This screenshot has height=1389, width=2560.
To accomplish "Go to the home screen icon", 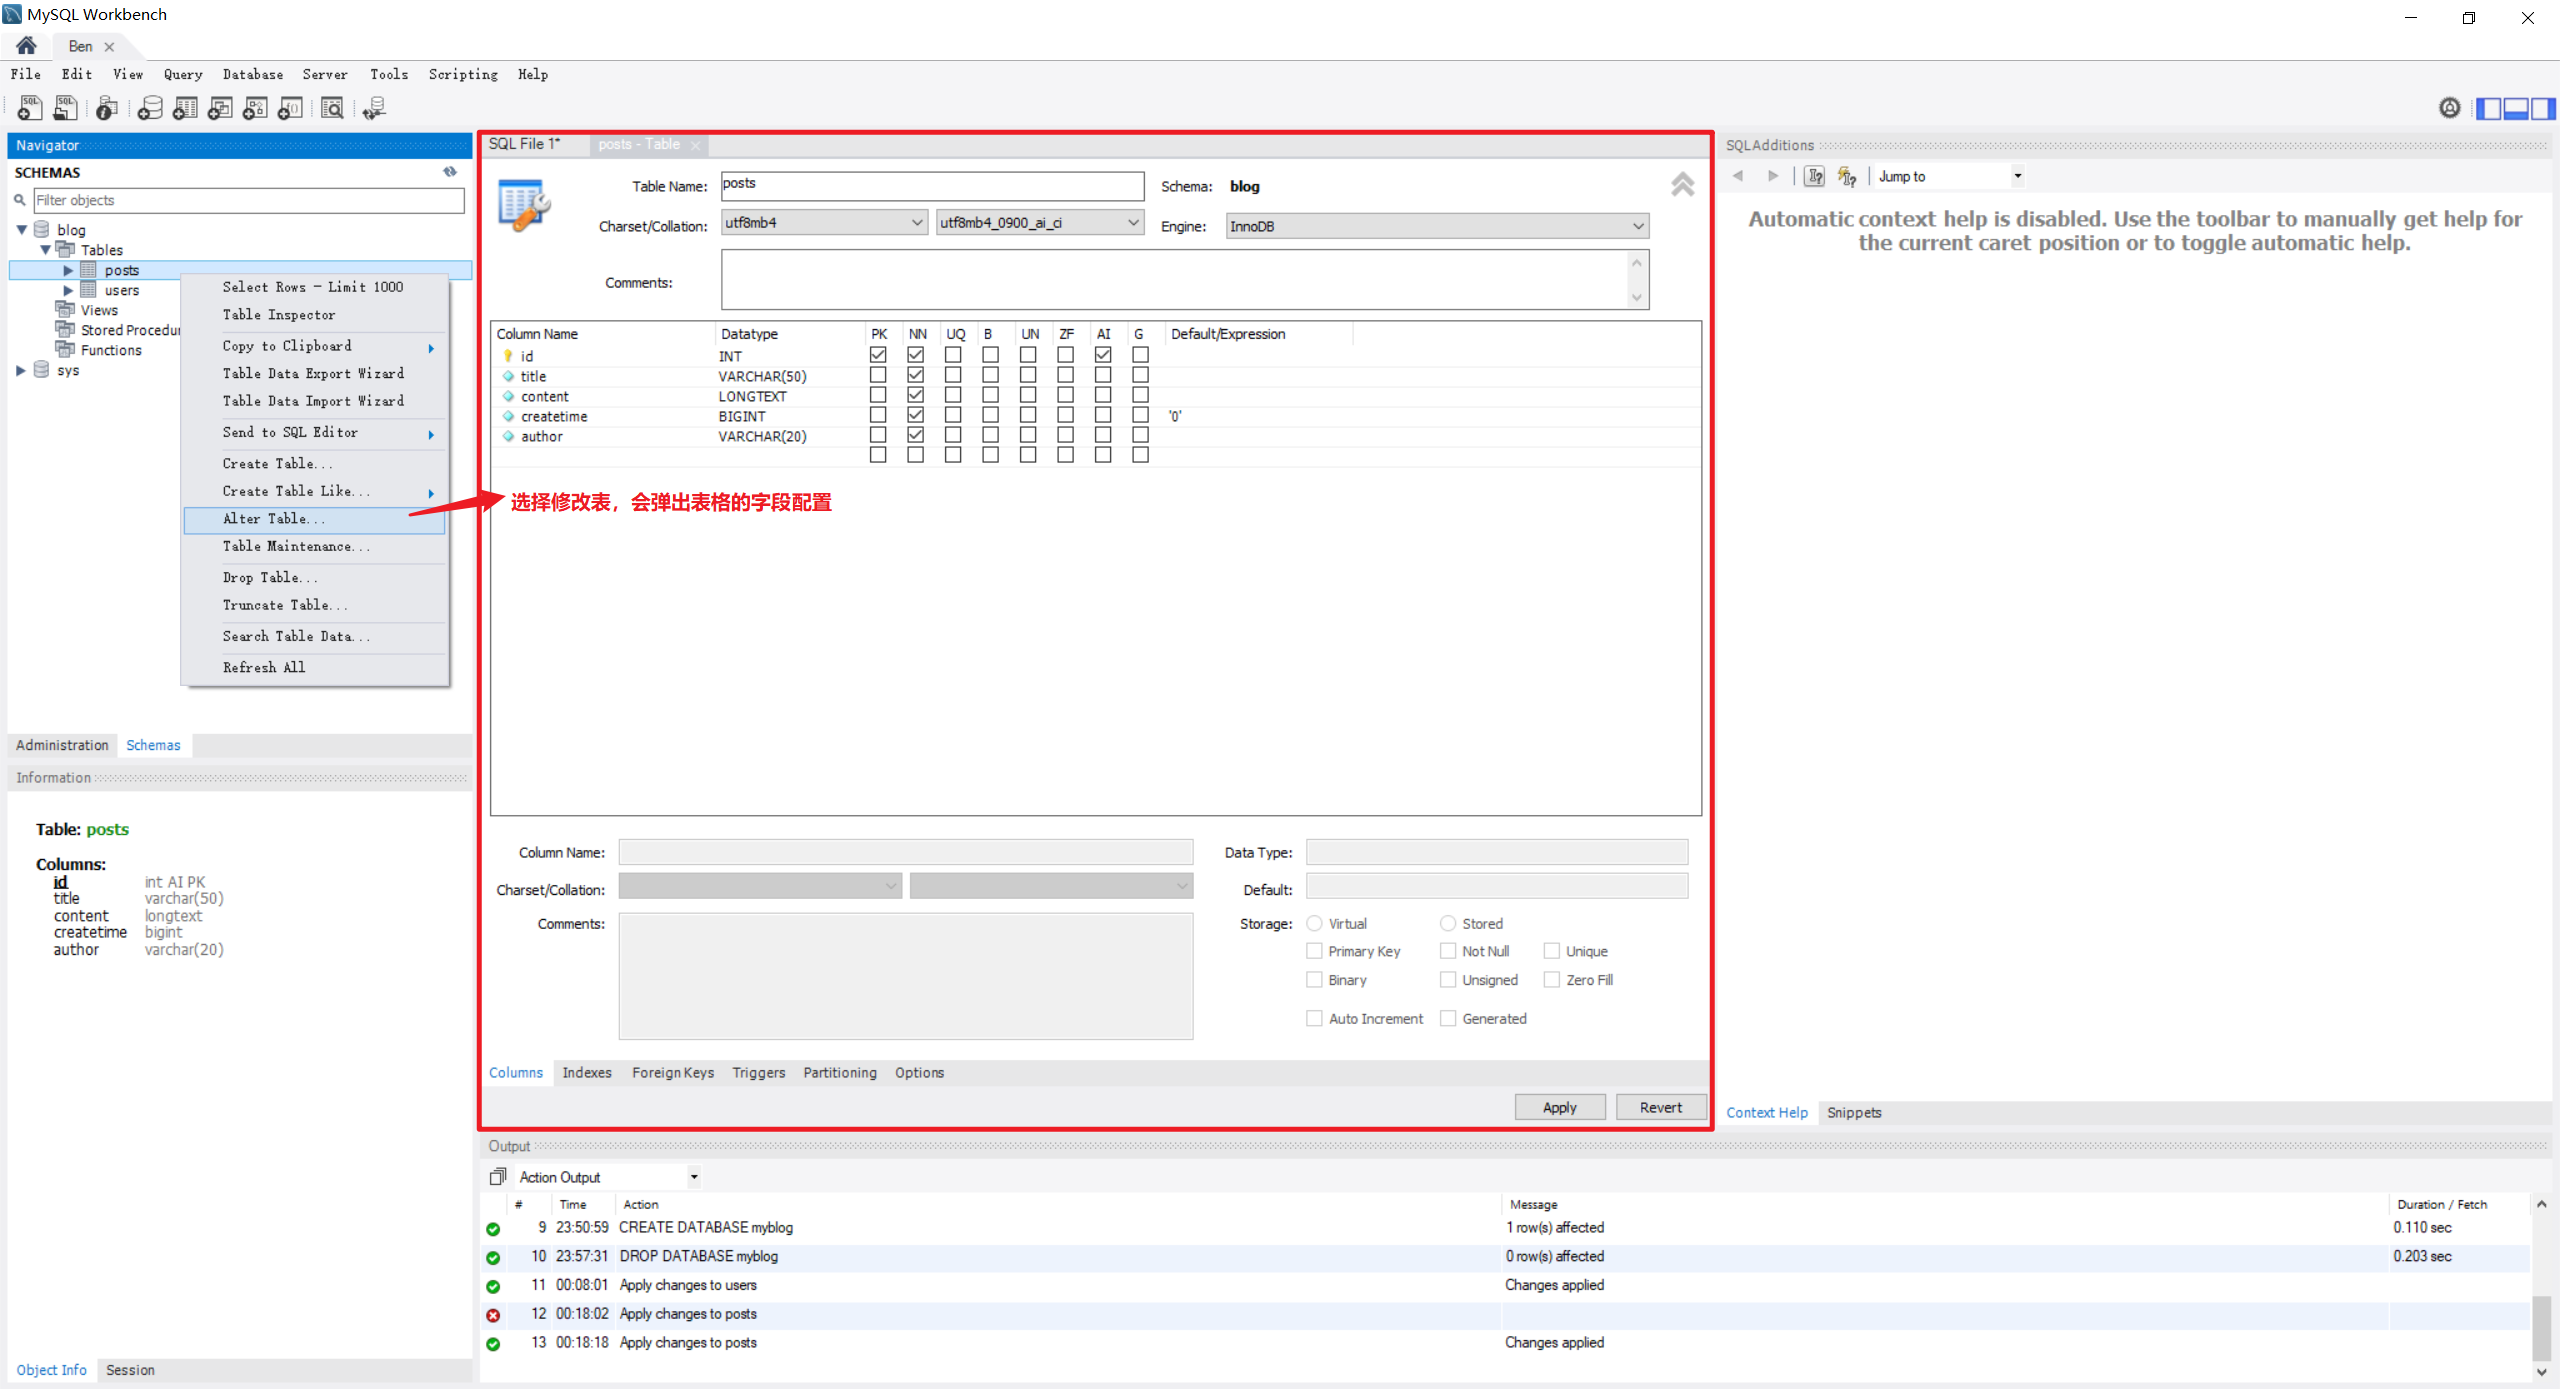I will 27,46.
